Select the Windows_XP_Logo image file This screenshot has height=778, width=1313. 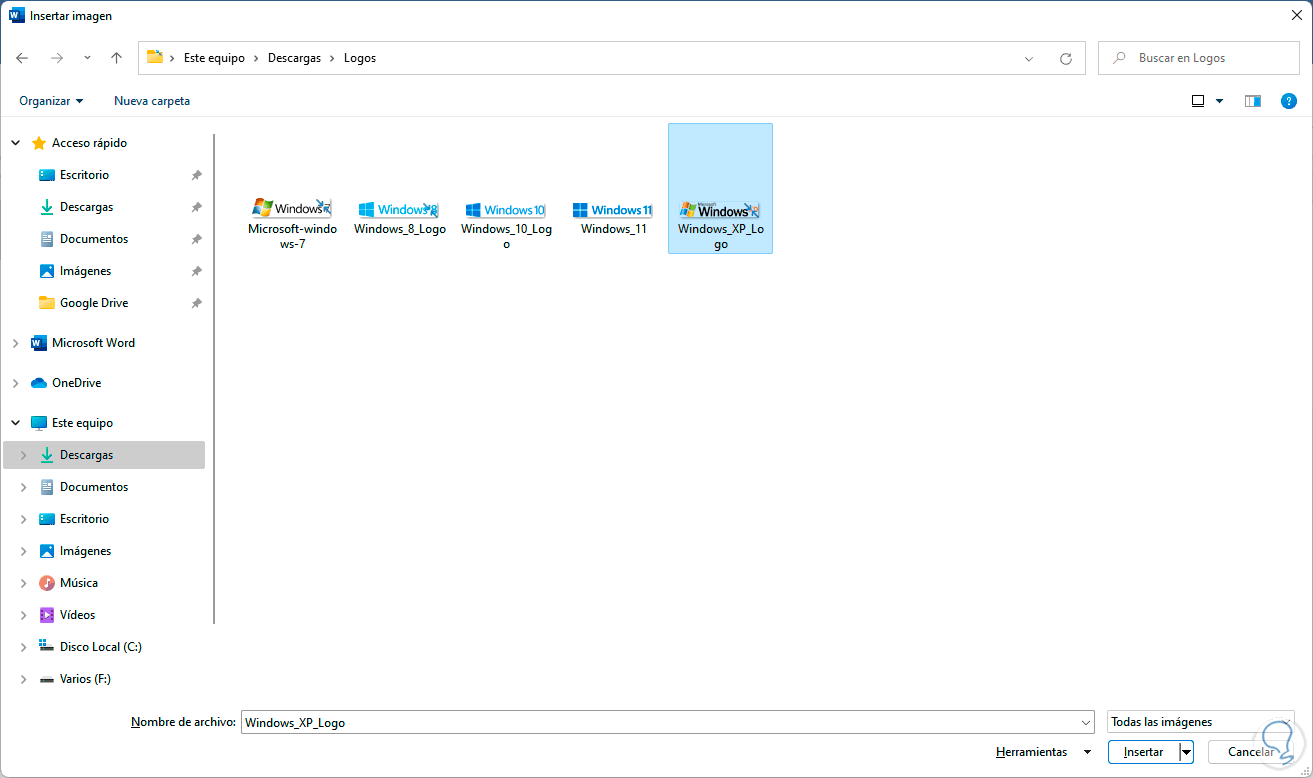[x=720, y=188]
